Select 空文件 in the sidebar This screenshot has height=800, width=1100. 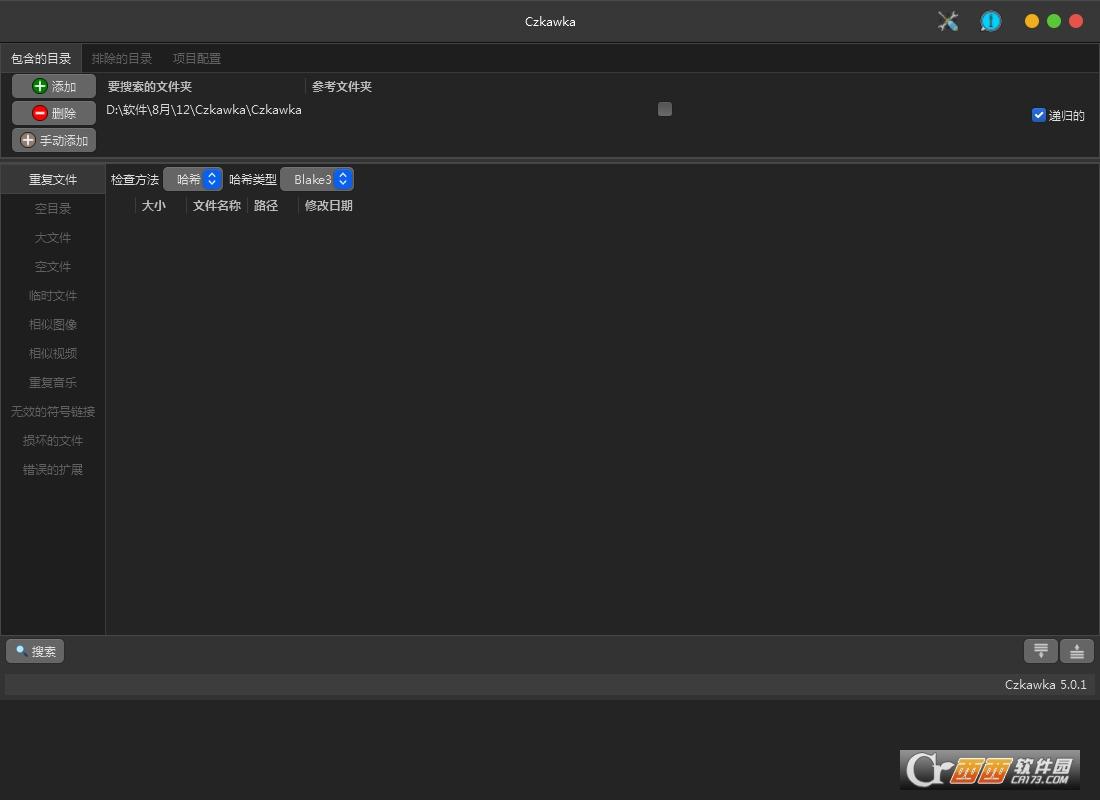(53, 267)
